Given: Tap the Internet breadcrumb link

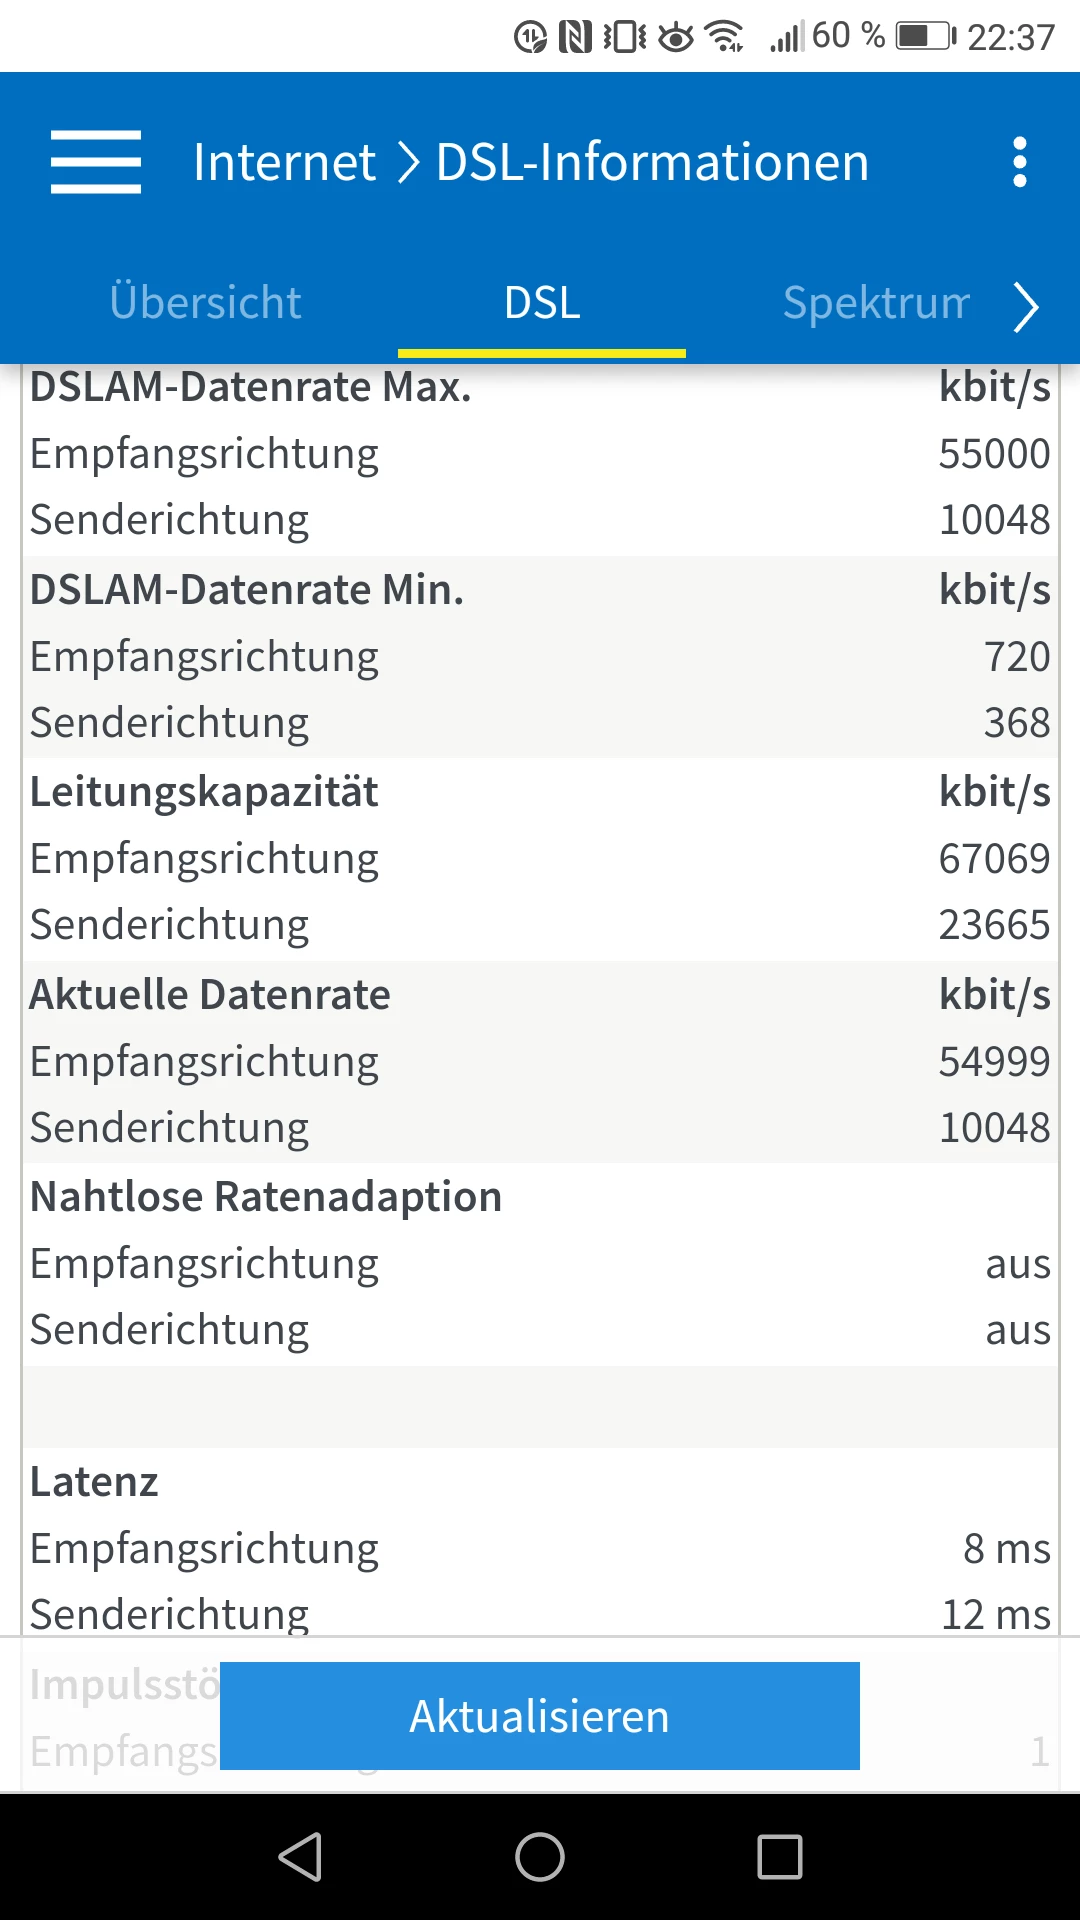Looking at the screenshot, I should 284,162.
